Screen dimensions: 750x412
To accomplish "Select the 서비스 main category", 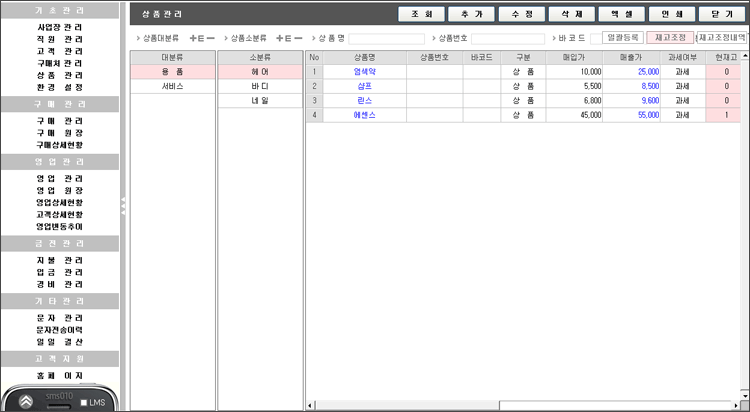I will click(172, 87).
